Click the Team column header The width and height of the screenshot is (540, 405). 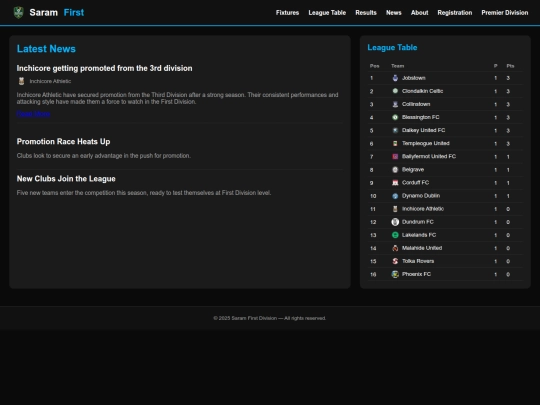pos(397,66)
